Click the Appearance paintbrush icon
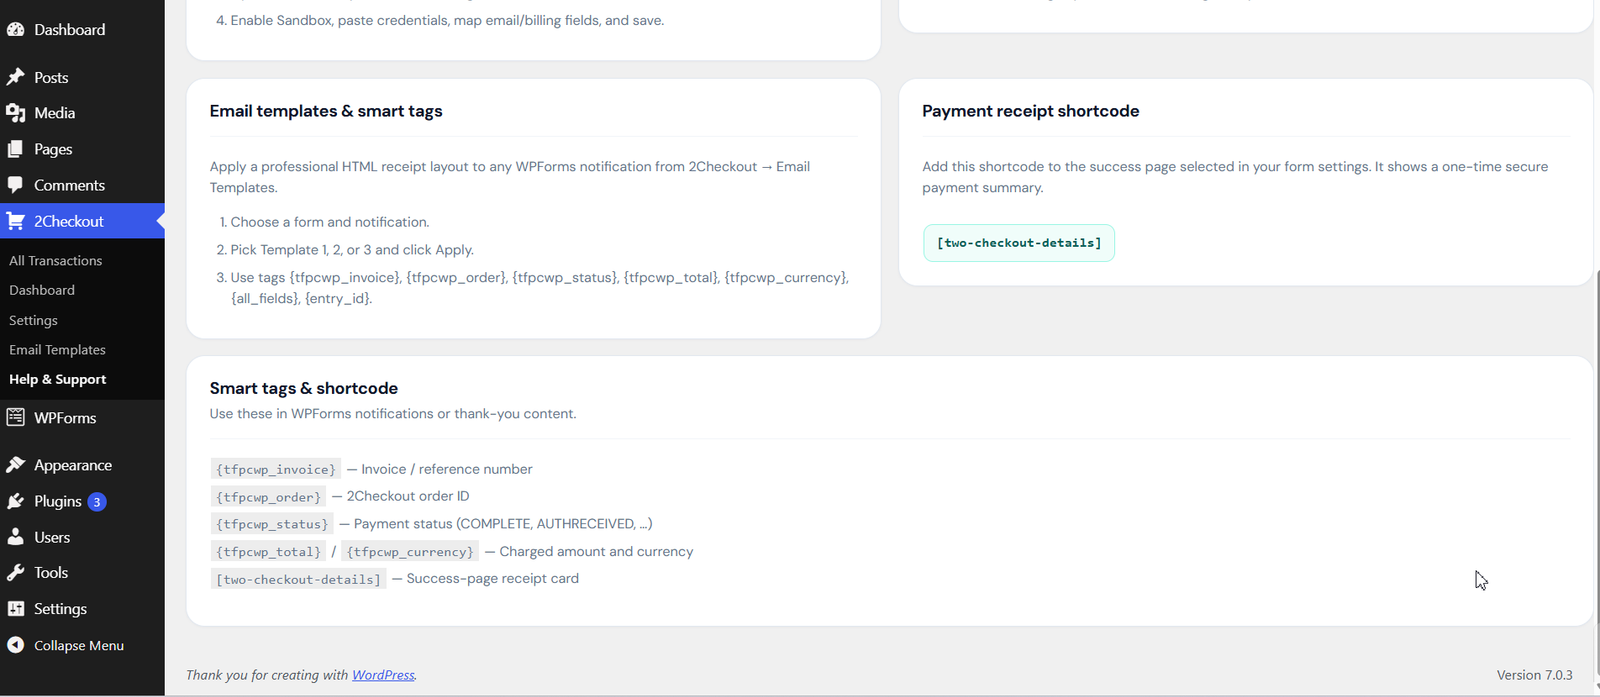 coord(16,465)
